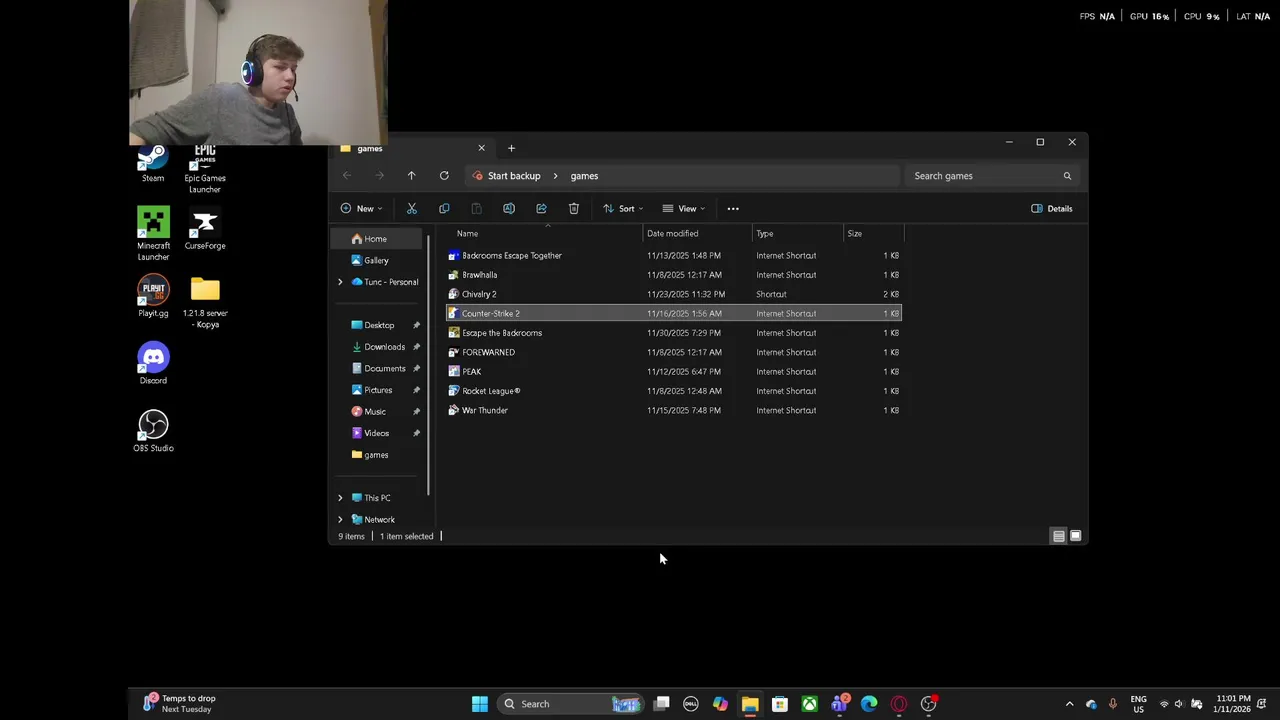Viewport: 1280px width, 720px height.
Task: Select the Minecraft Launcher desktop icon
Action: [x=153, y=234]
